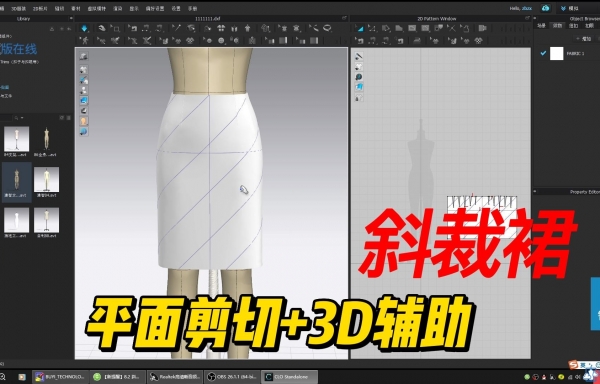Click the top icon of 3D view side toolbar
Image resolution: width=600 pixels, height=384 pixels.
coord(84,57)
